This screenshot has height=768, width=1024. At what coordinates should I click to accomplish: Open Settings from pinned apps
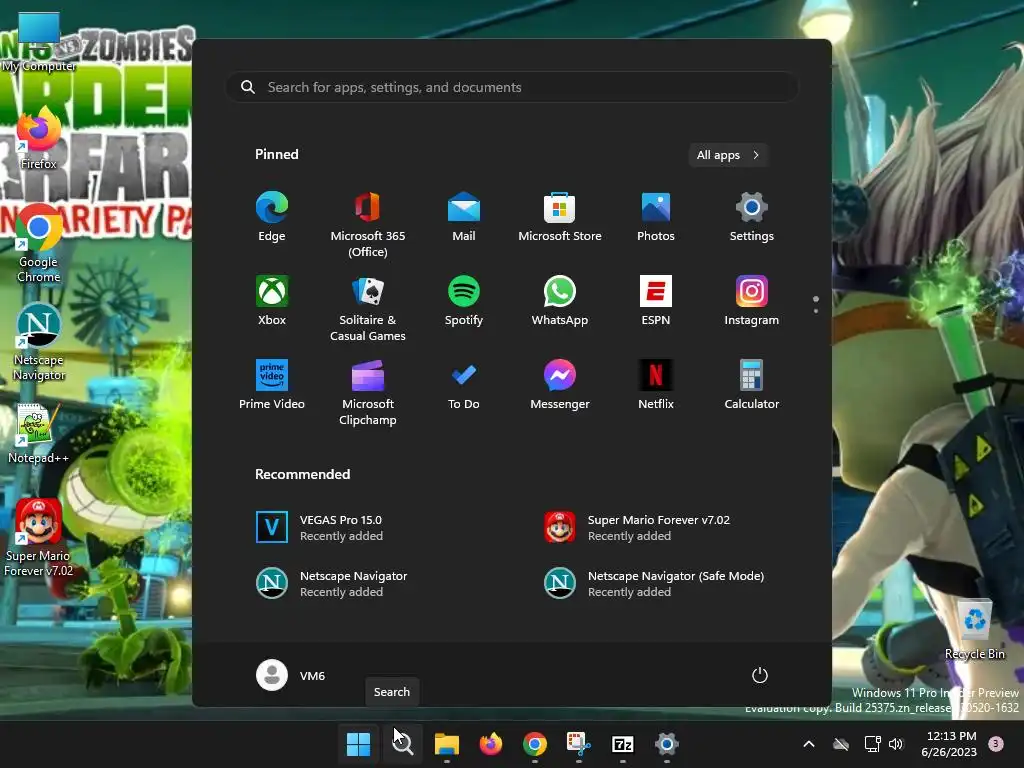[752, 217]
